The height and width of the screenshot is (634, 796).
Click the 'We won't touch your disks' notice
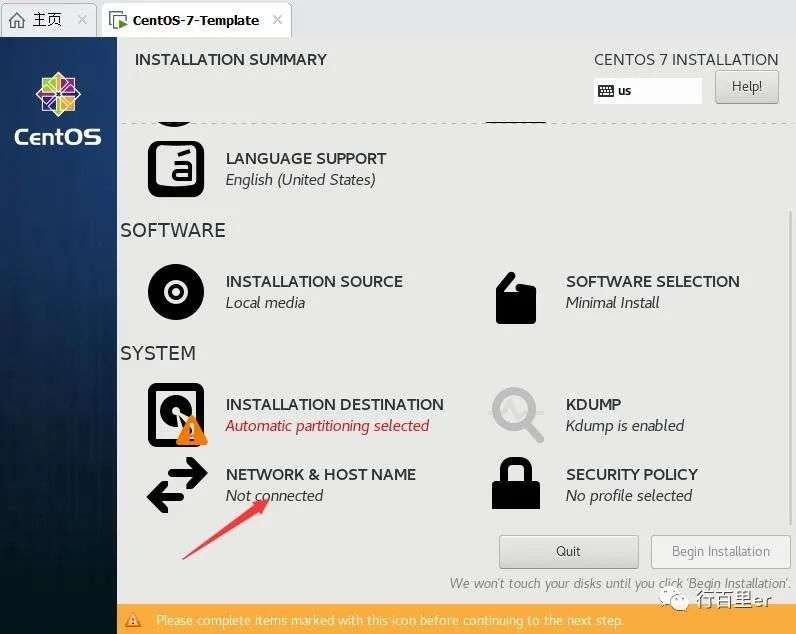tap(620, 583)
